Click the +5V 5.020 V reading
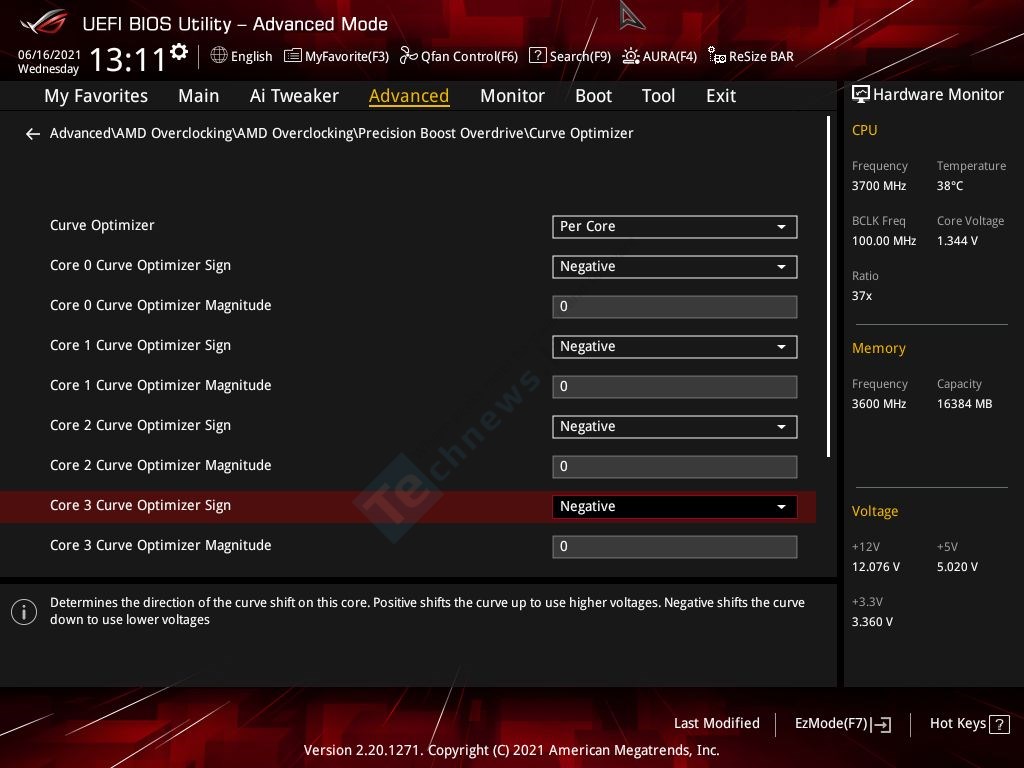The width and height of the screenshot is (1024, 768). point(957,567)
